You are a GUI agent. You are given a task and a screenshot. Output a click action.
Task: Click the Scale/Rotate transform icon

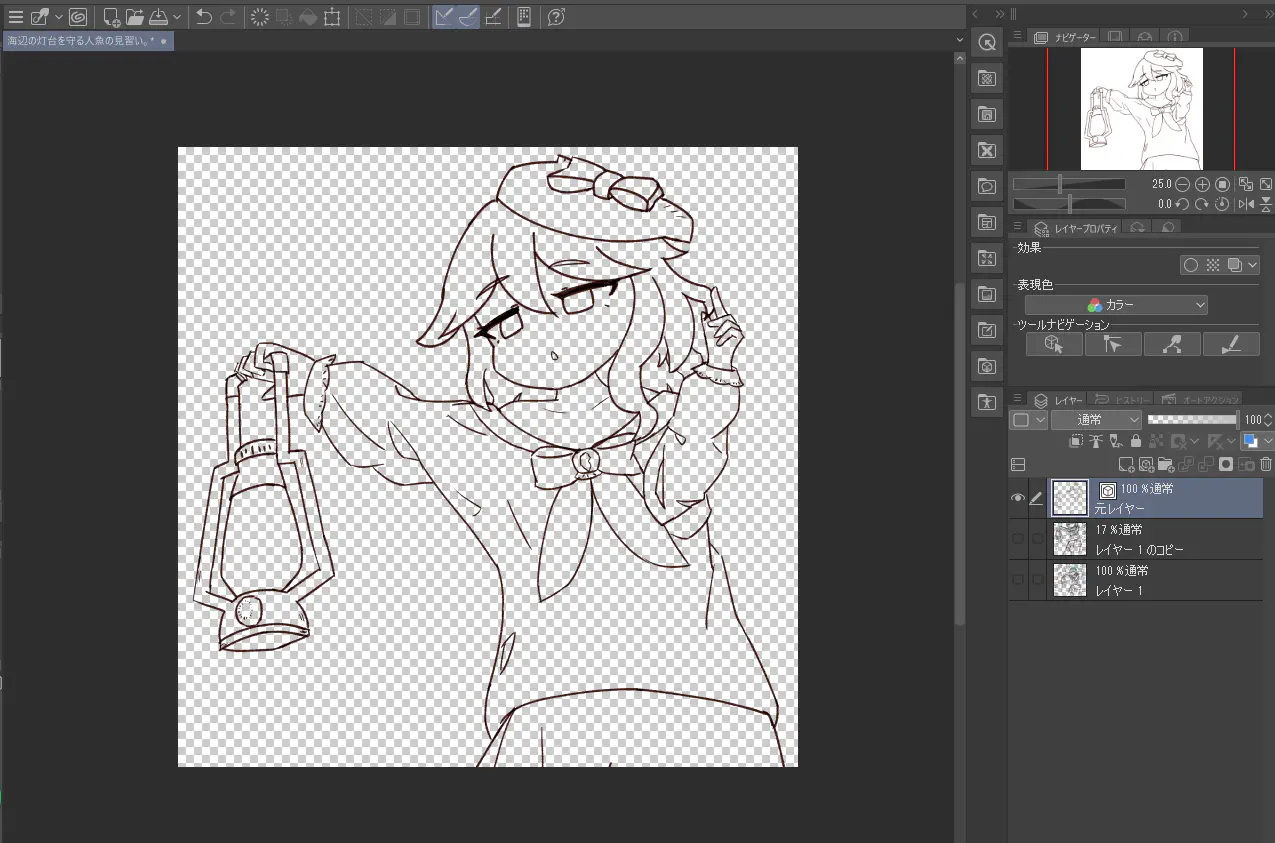click(x=332, y=17)
